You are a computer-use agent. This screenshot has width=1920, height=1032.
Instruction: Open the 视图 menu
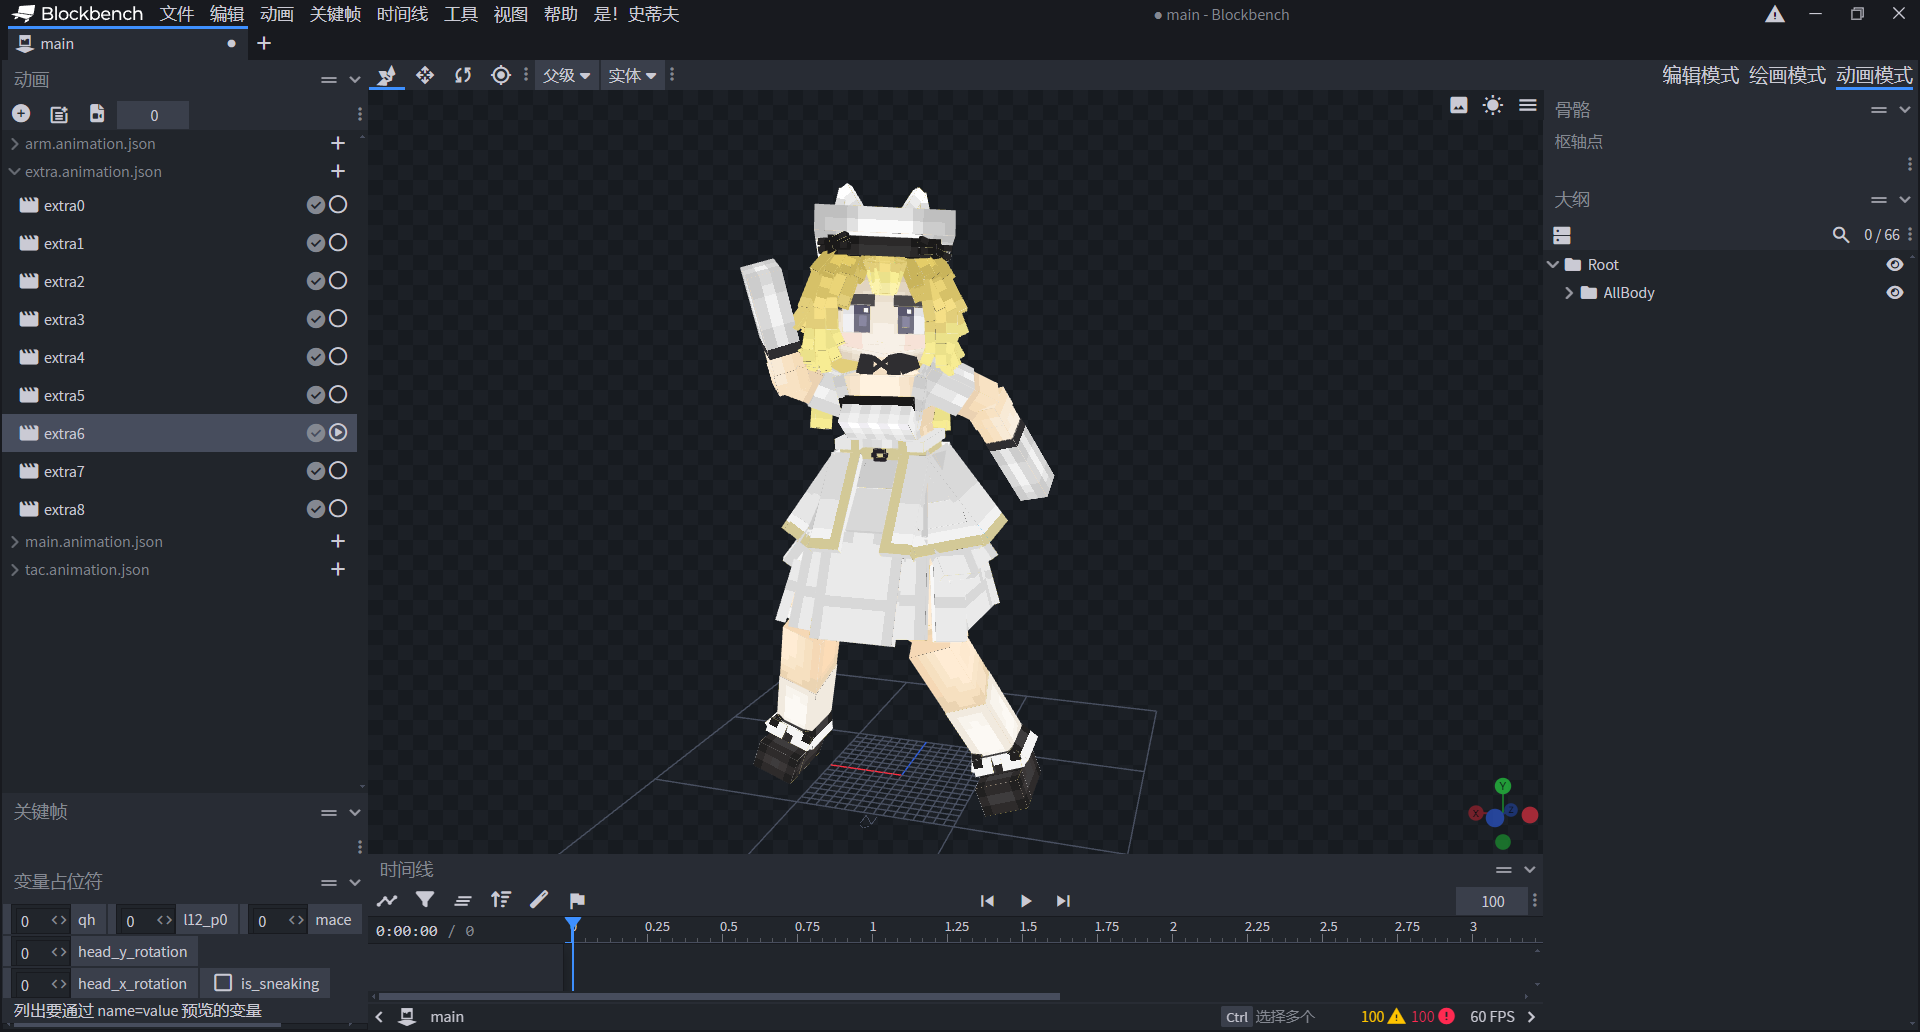[x=511, y=14]
